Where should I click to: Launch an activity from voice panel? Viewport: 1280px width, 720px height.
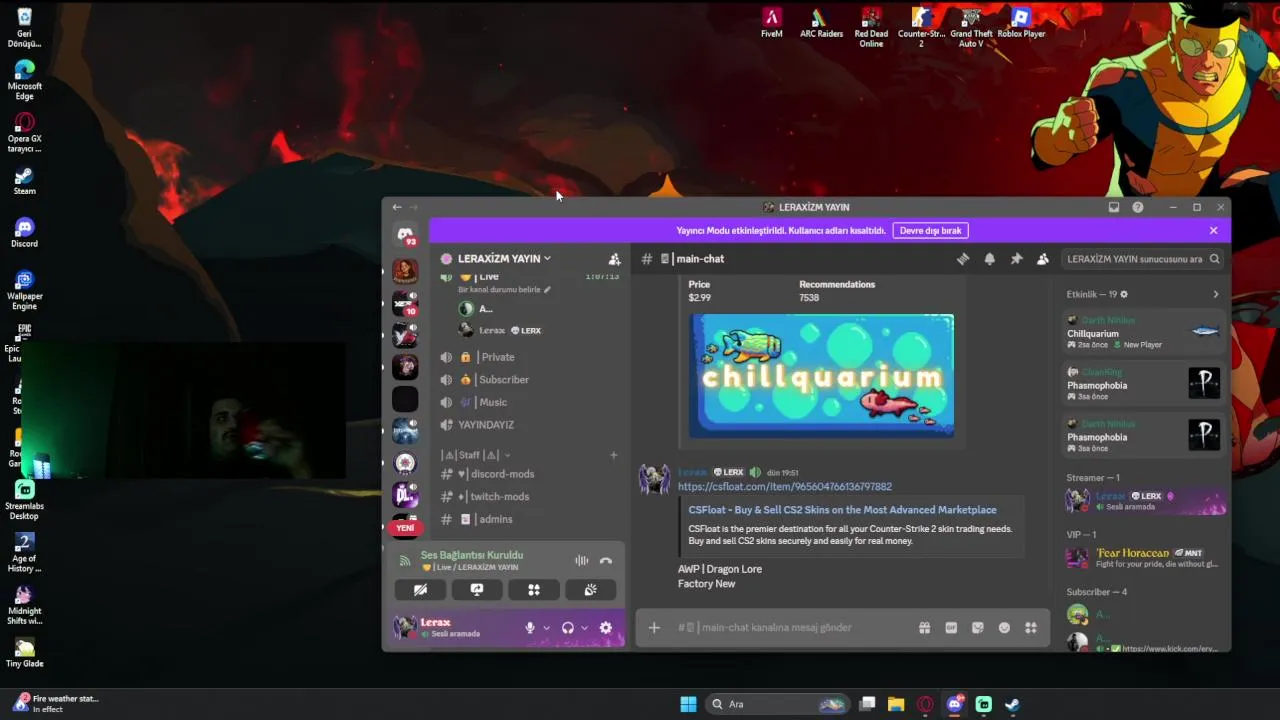[x=534, y=590]
